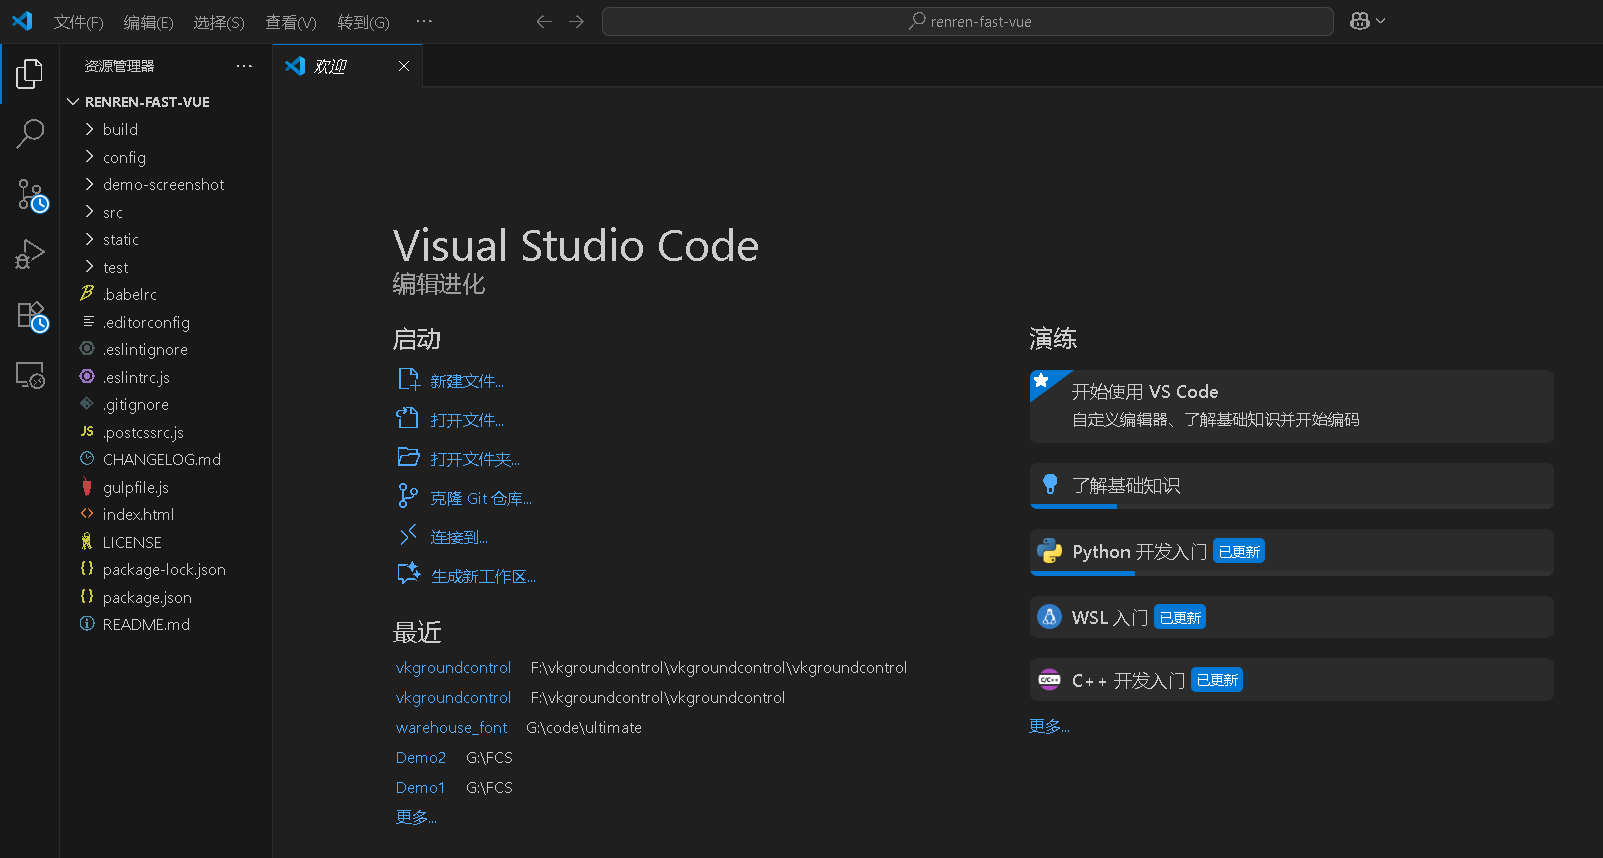Screen dimensions: 1603x858
Task: Click the 连接到 remote icon
Action: [408, 535]
